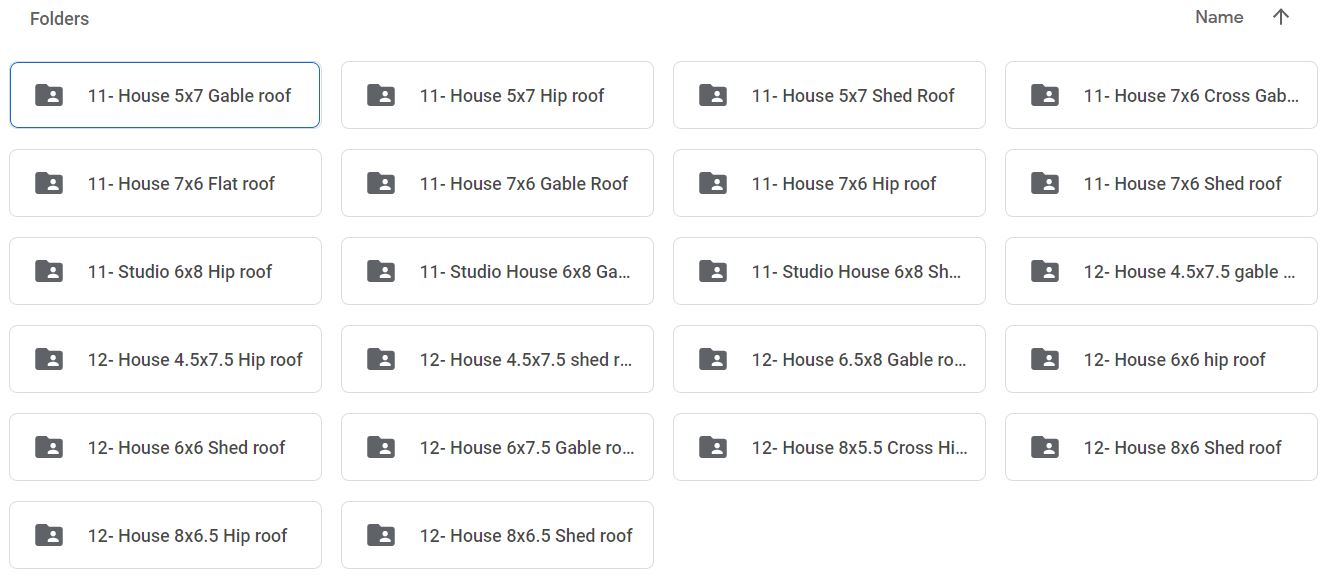Open 11- House 5x7 Shed Roof folder
This screenshot has height=585, width=1333.
click(x=829, y=95)
